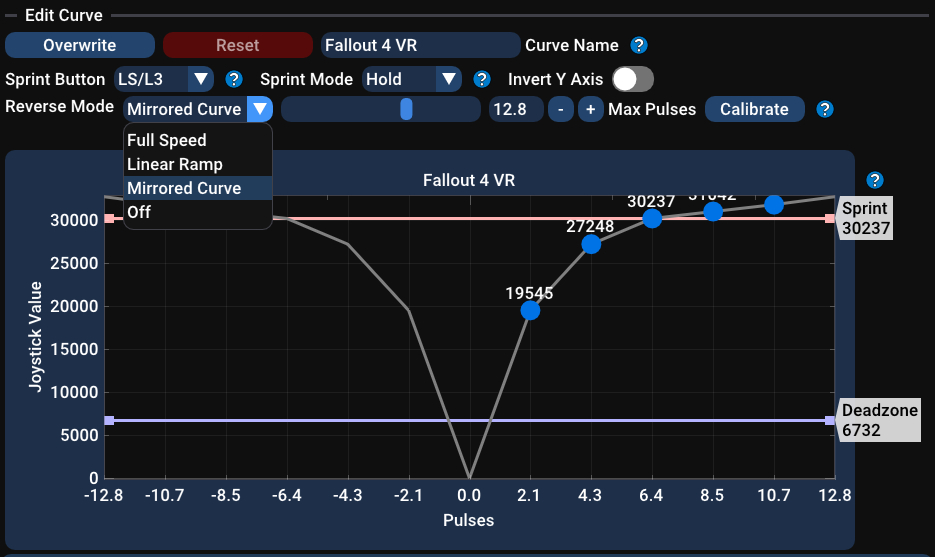Screen dimensions: 935x557
Task: Open help icon next to Sprint Mode
Action: (x=482, y=79)
